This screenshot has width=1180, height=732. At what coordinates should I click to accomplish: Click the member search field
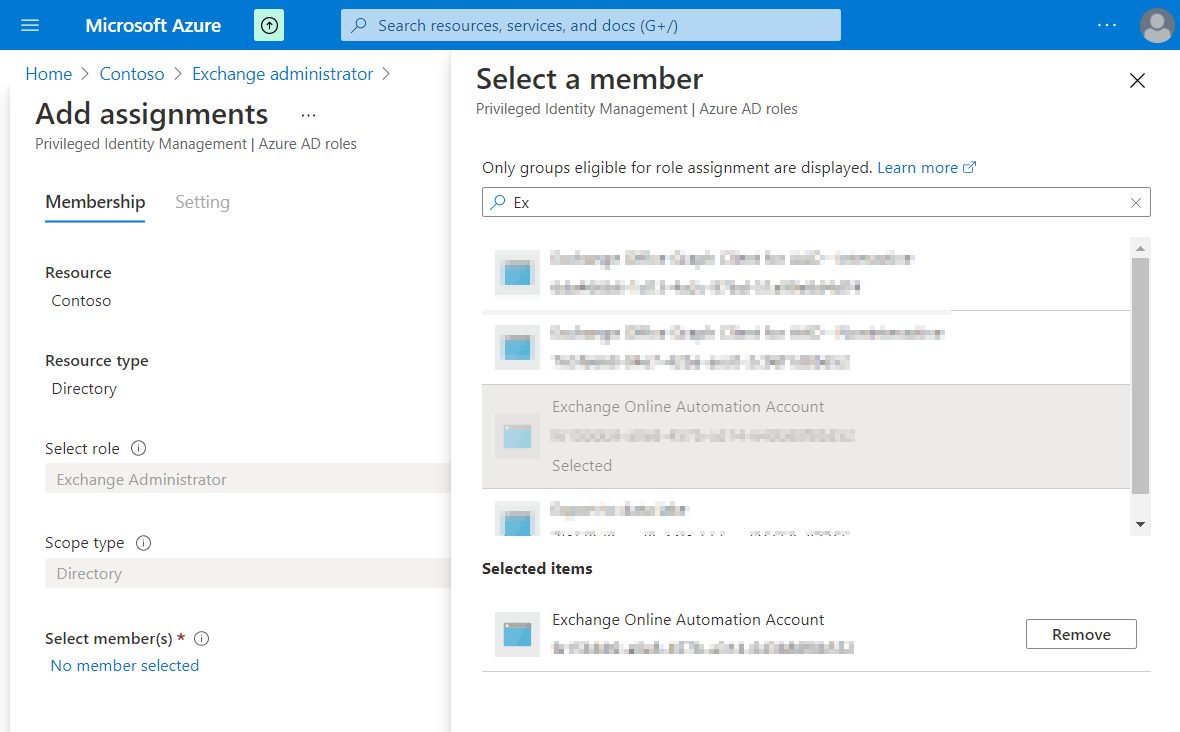[x=816, y=202]
